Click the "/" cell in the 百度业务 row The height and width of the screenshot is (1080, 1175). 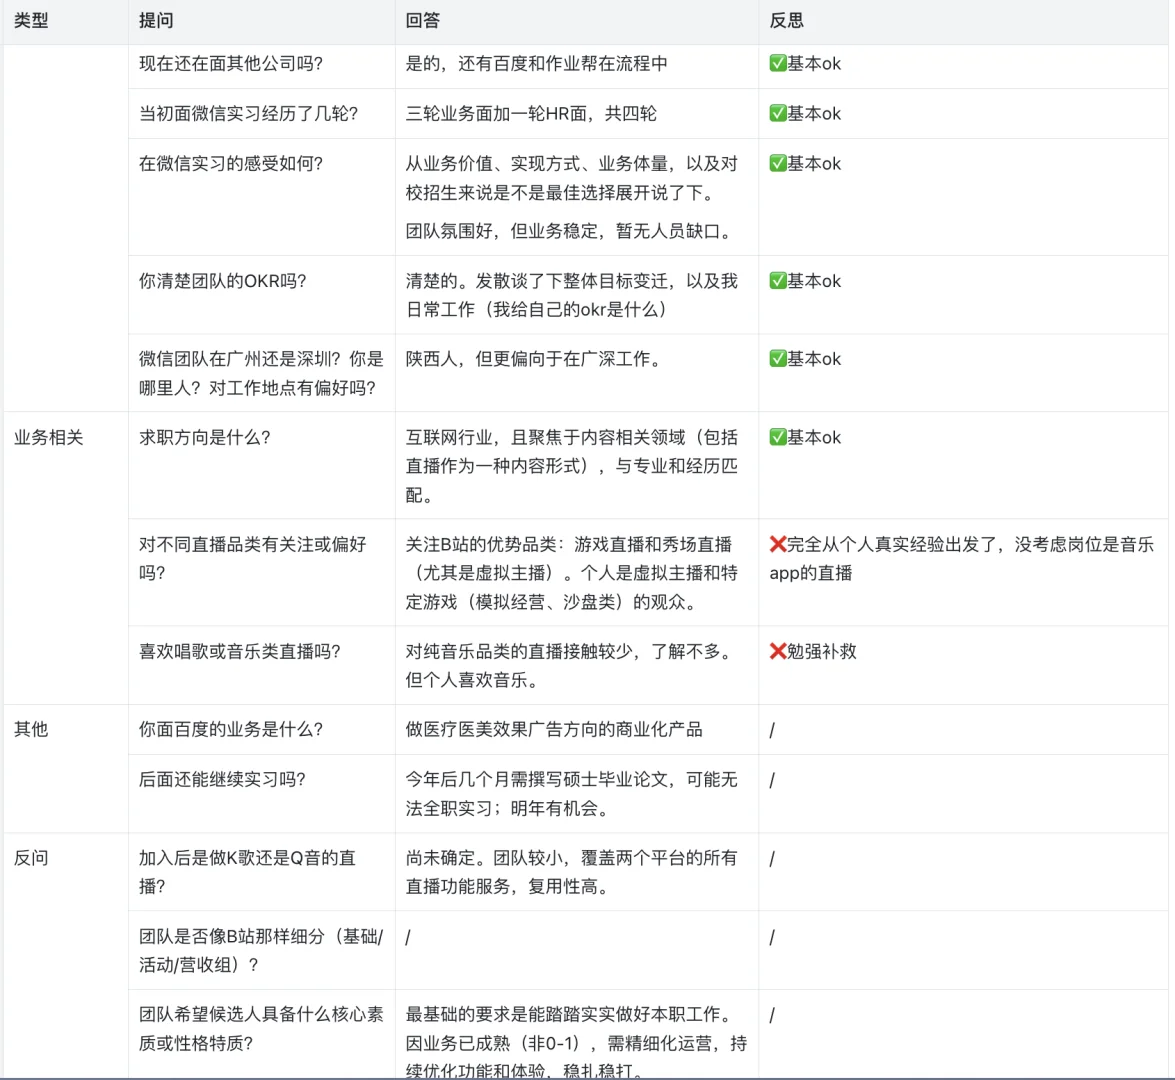(x=771, y=730)
